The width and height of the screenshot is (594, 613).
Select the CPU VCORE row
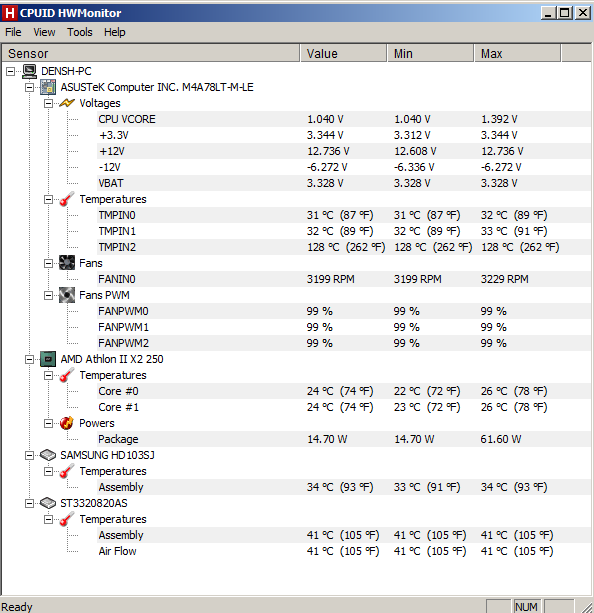344,119
